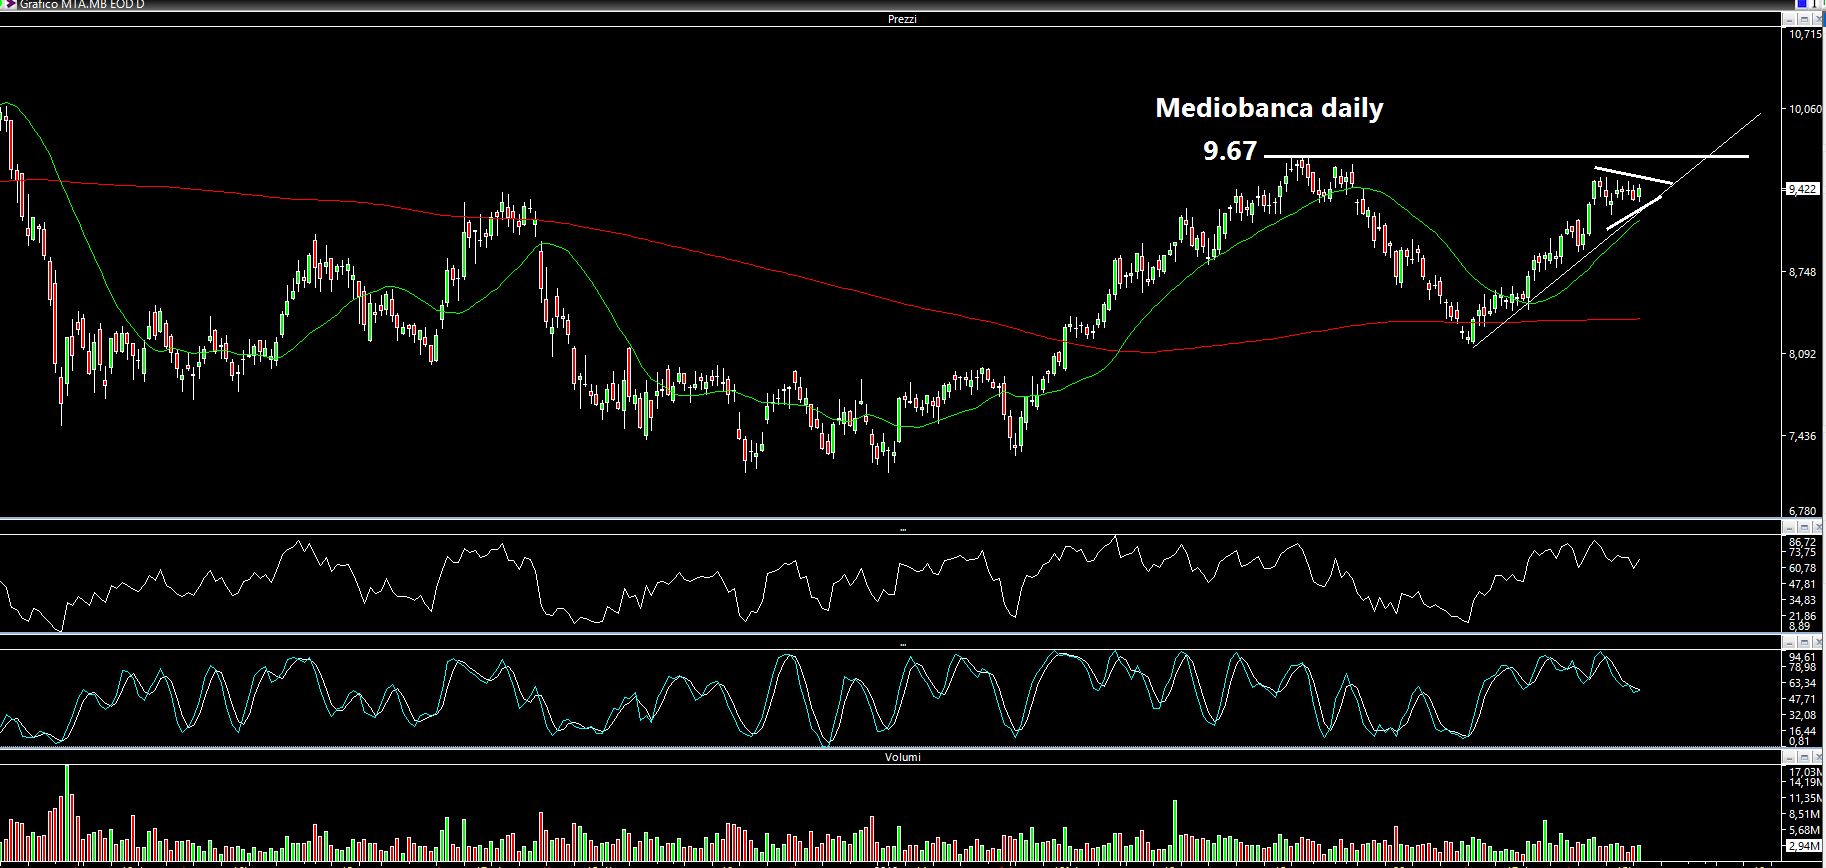Select the white 9.67 horizontal resistance line
This screenshot has width=1826, height=868.
point(1506,157)
